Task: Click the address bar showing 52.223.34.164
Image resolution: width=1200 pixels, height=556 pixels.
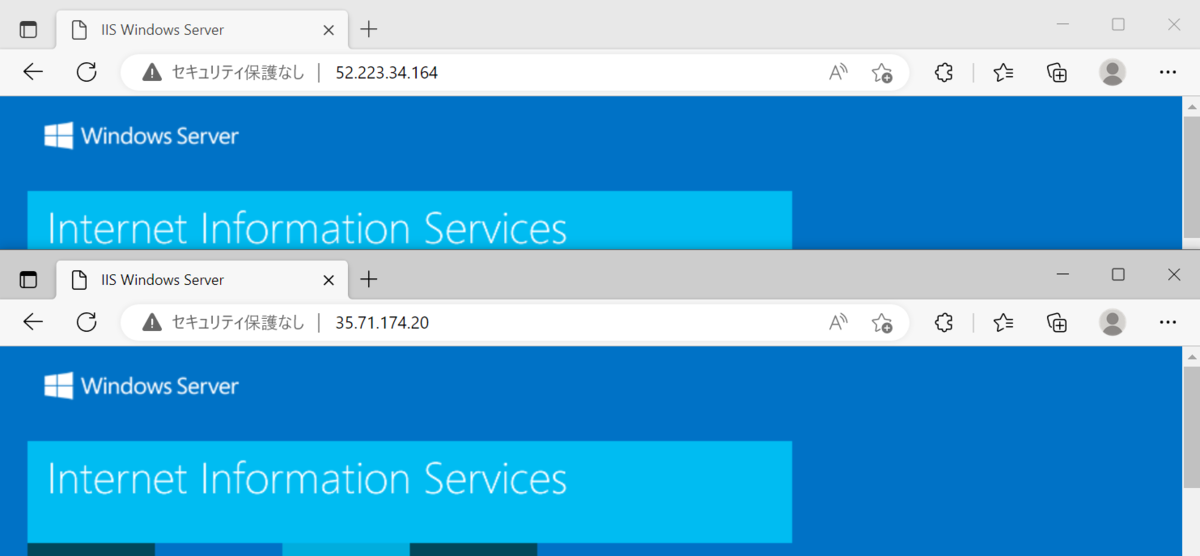Action: coord(515,72)
